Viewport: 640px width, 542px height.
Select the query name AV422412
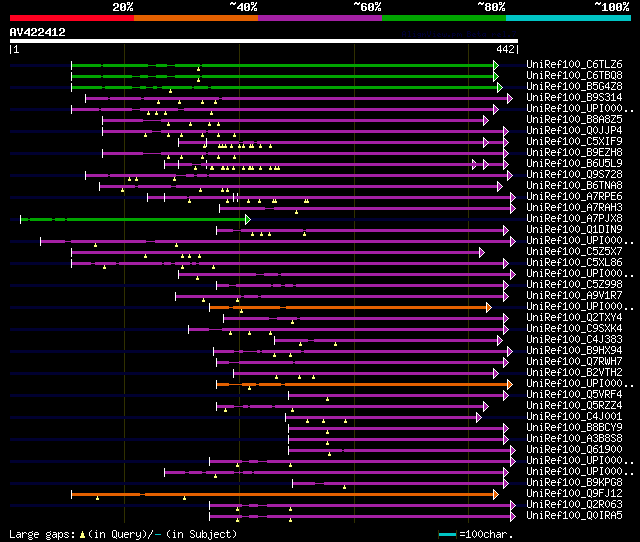38,32
